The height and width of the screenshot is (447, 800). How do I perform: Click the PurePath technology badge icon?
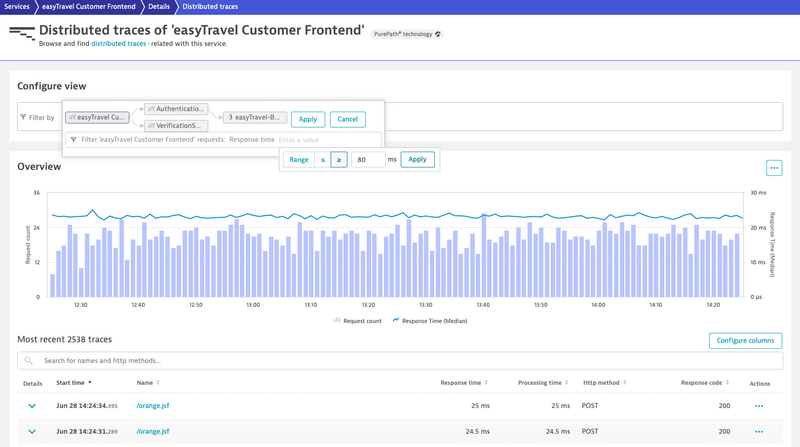437,34
